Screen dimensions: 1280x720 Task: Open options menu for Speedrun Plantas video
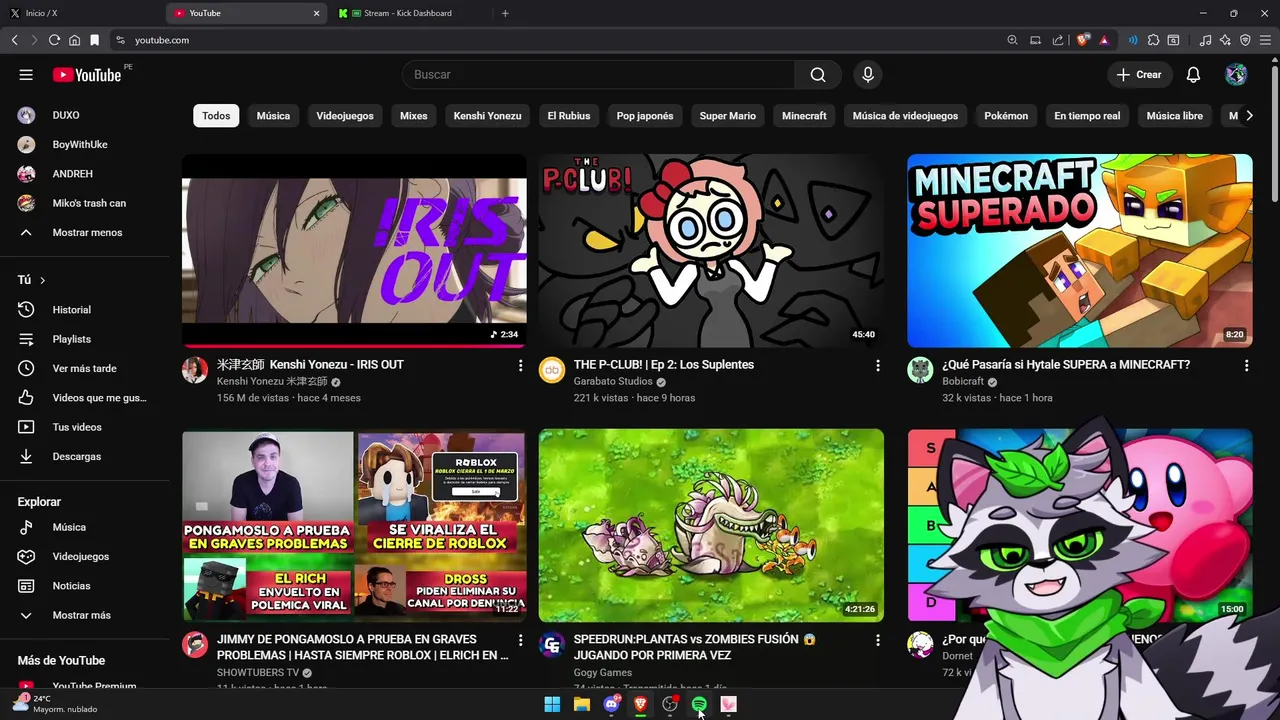coord(878,640)
